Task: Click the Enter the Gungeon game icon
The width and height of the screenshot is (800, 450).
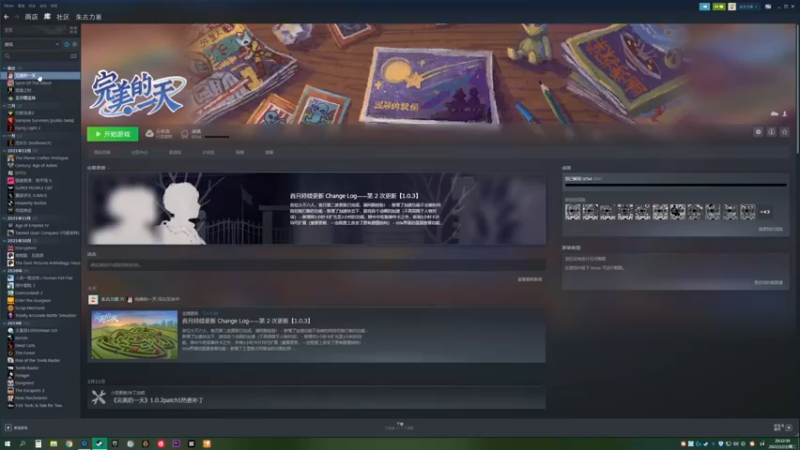Action: 10,301
